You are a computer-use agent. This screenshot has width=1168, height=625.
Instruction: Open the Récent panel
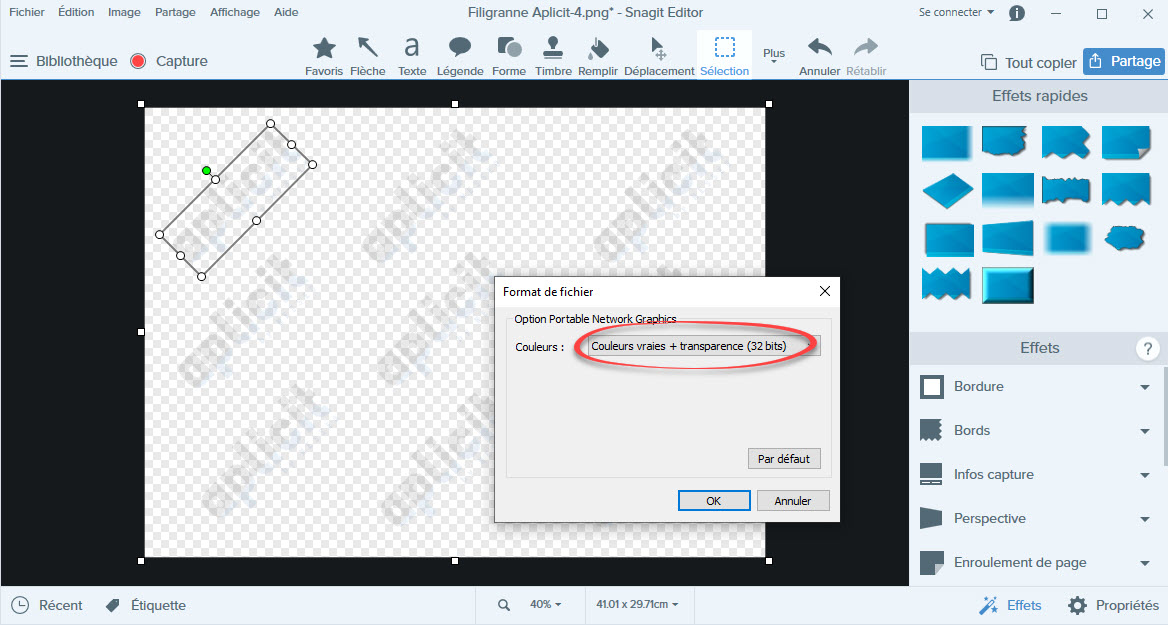click(x=47, y=605)
